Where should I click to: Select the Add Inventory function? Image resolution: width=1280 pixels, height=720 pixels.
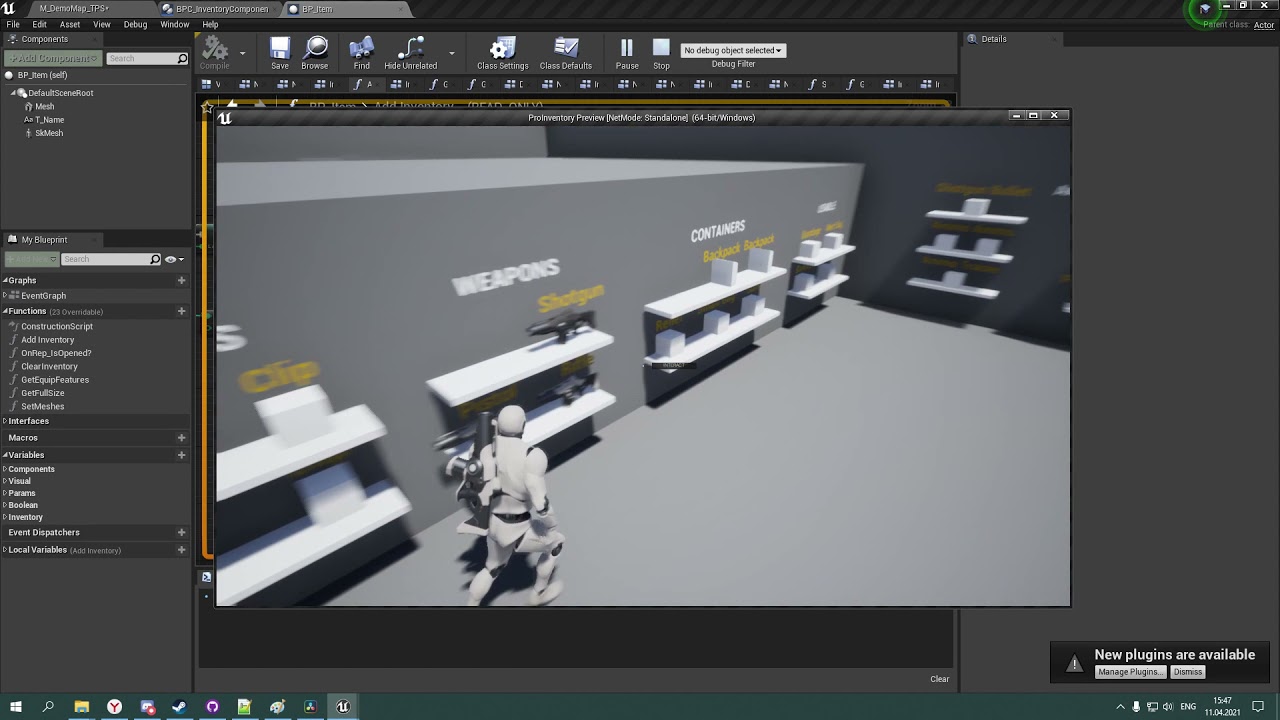point(48,340)
